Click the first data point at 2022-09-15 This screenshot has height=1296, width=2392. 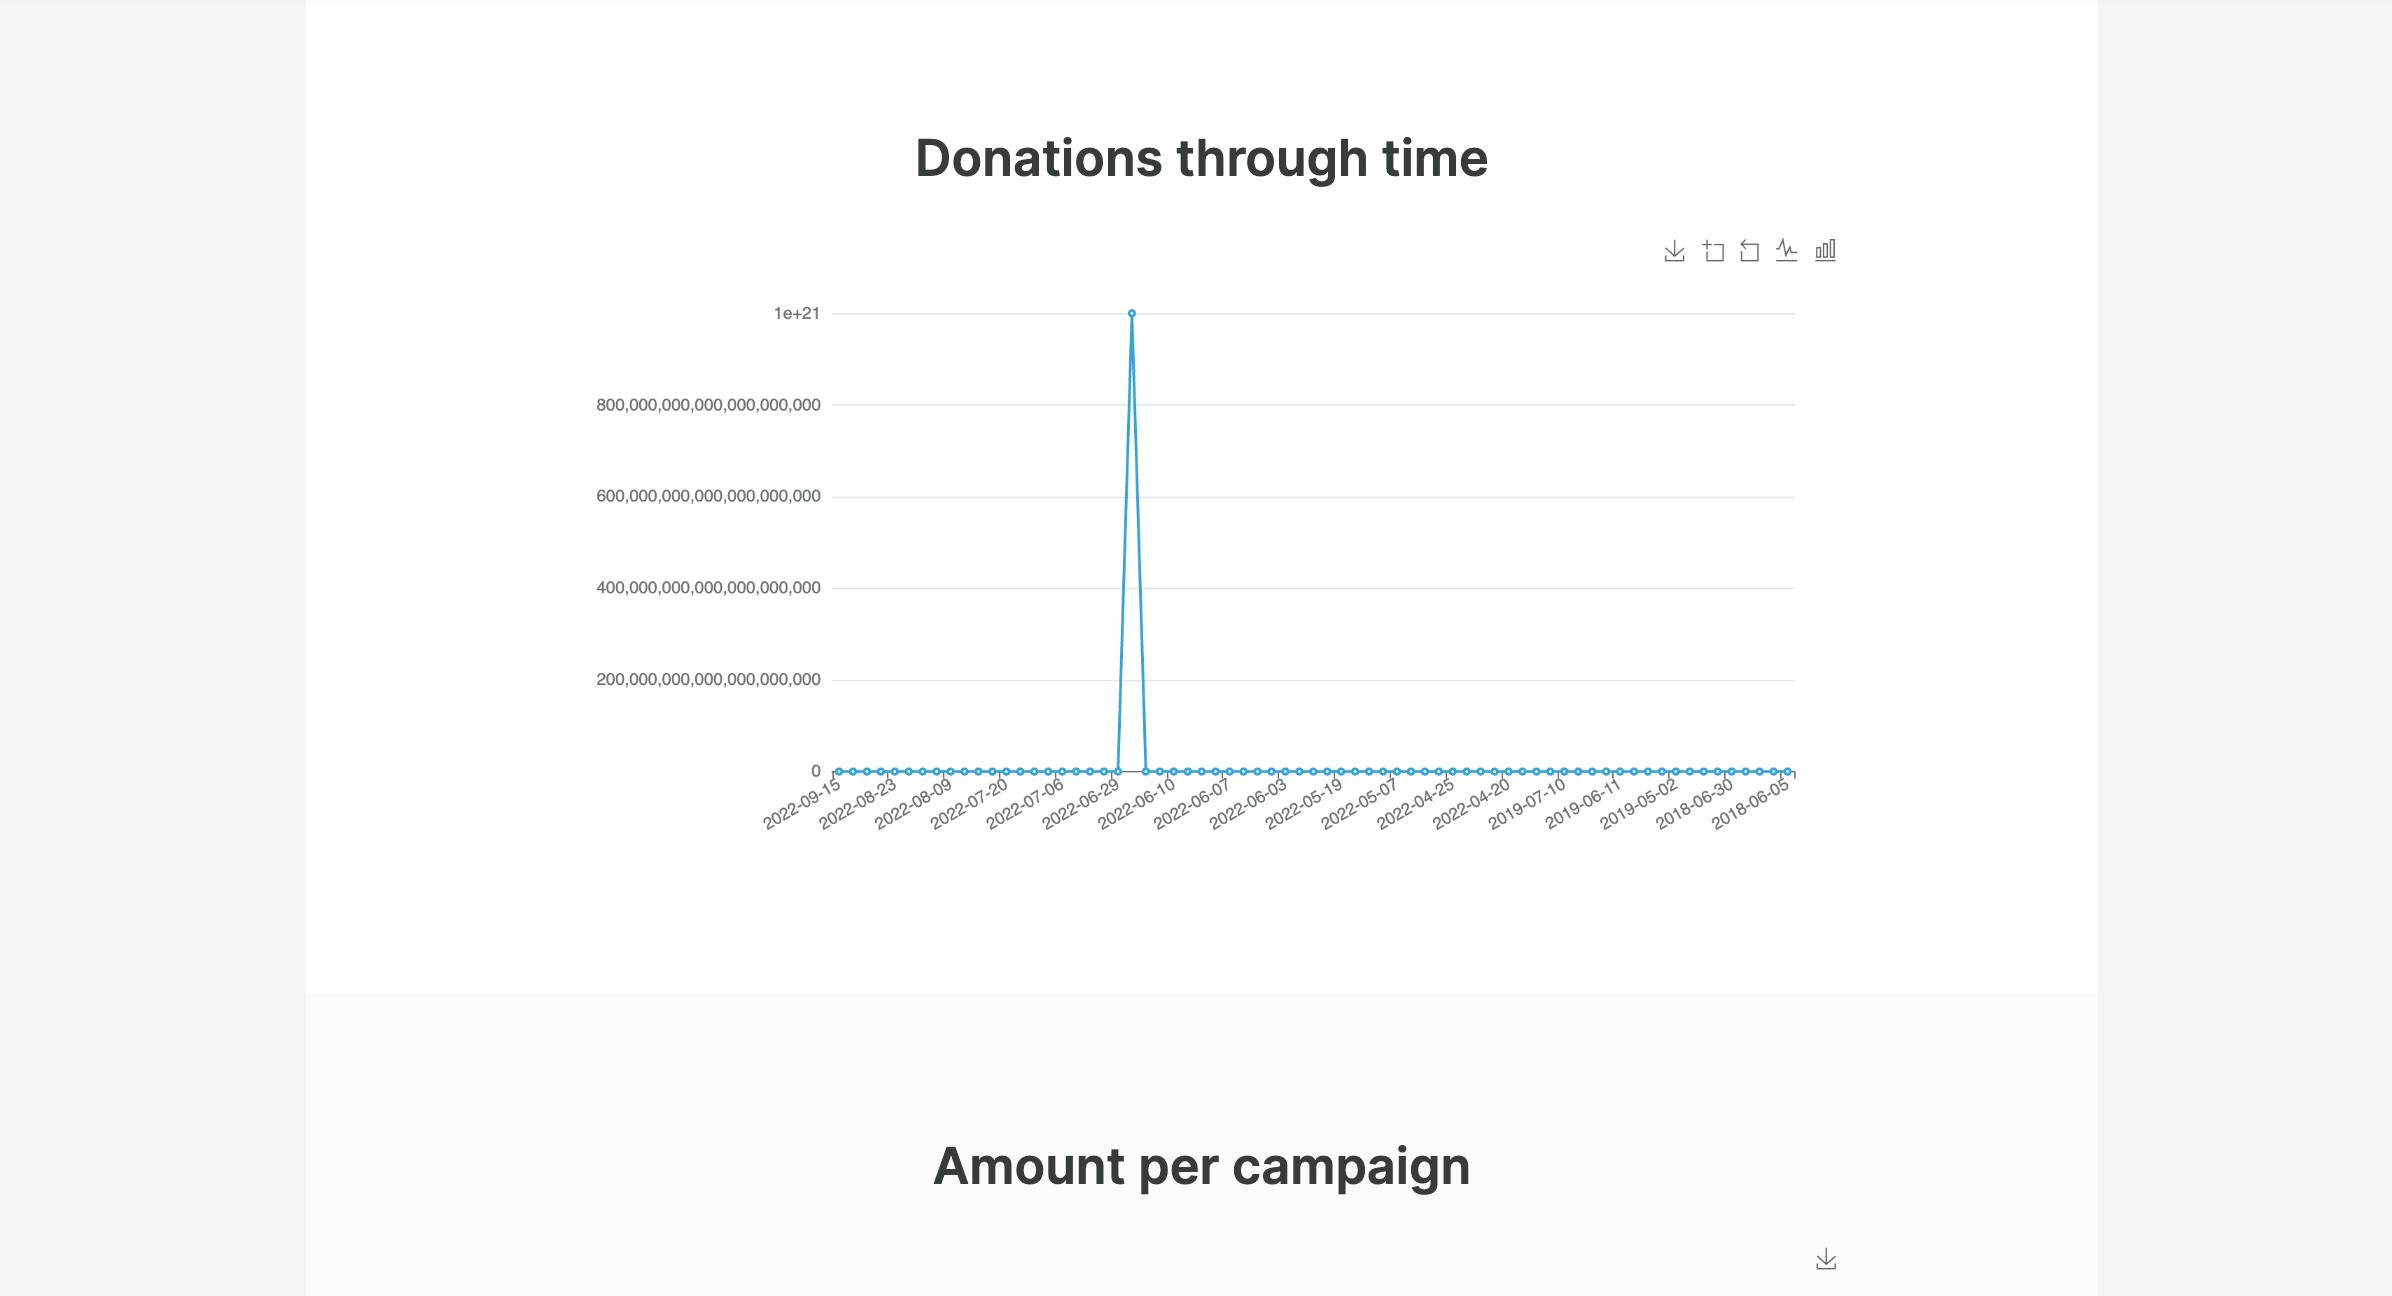point(838,771)
